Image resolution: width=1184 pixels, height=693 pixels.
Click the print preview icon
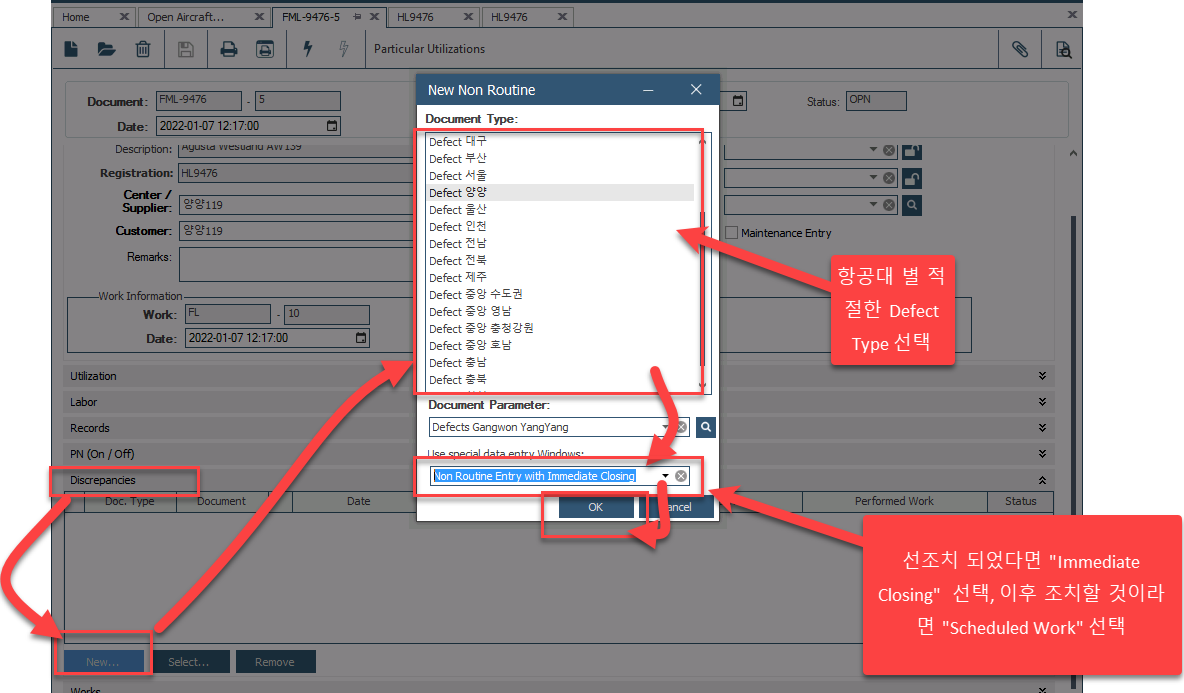click(264, 49)
